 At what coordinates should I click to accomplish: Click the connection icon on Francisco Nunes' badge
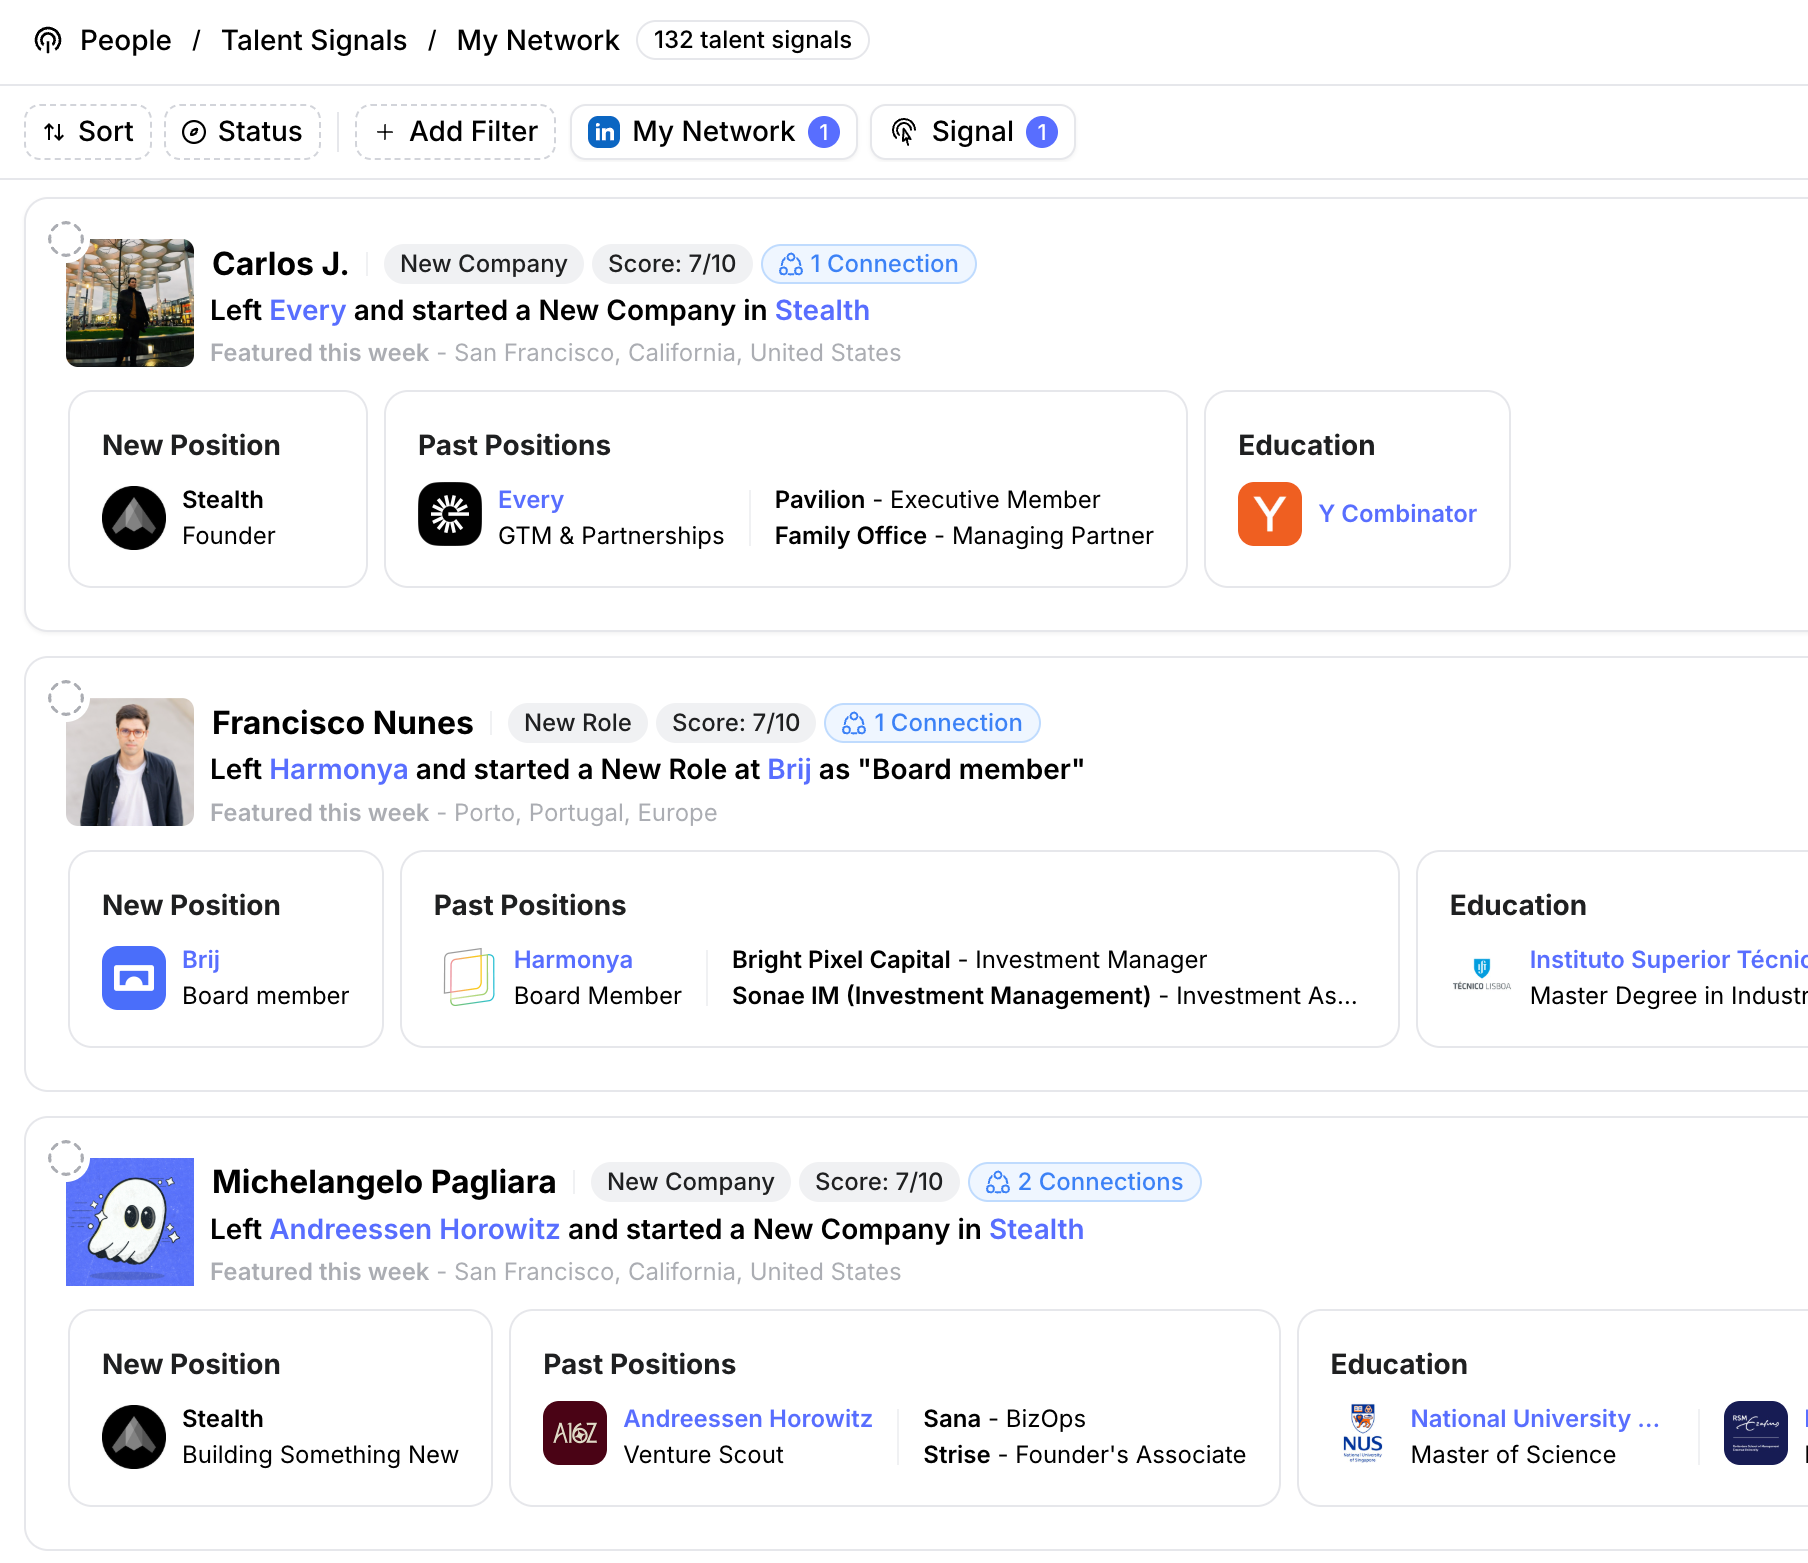point(854,723)
